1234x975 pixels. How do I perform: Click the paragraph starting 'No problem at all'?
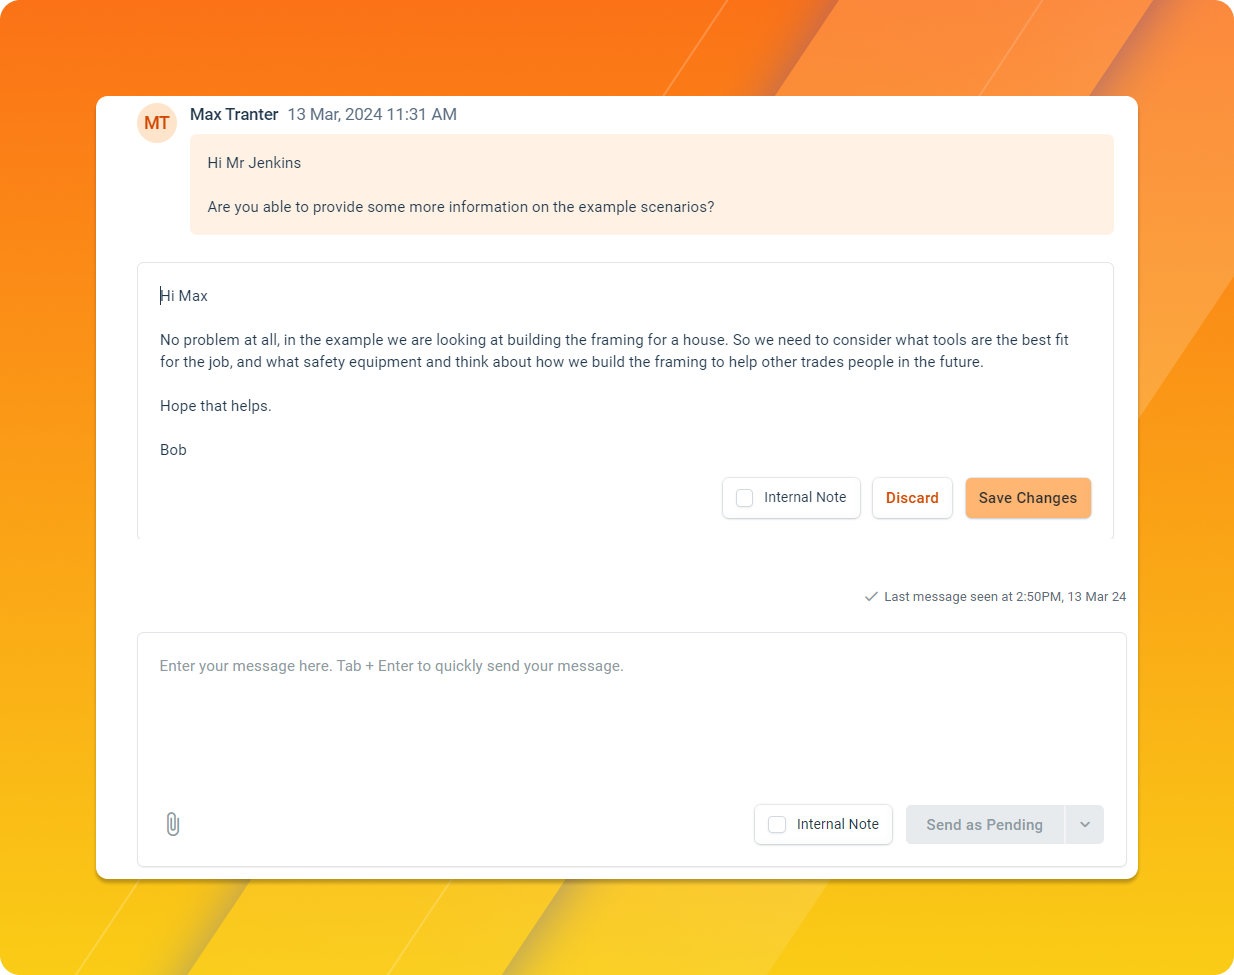[x=614, y=351]
